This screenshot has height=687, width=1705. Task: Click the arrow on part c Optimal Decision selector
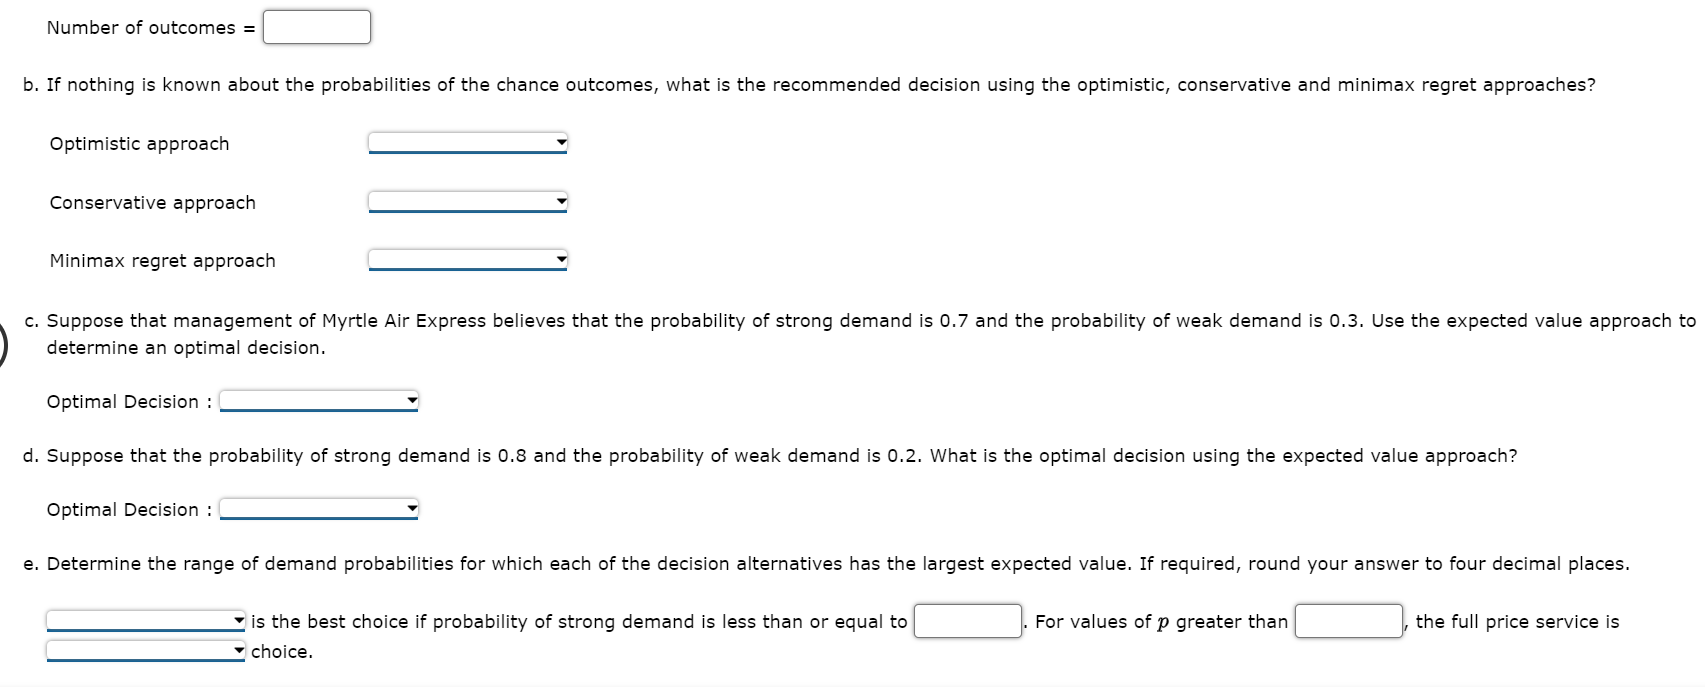408,401
